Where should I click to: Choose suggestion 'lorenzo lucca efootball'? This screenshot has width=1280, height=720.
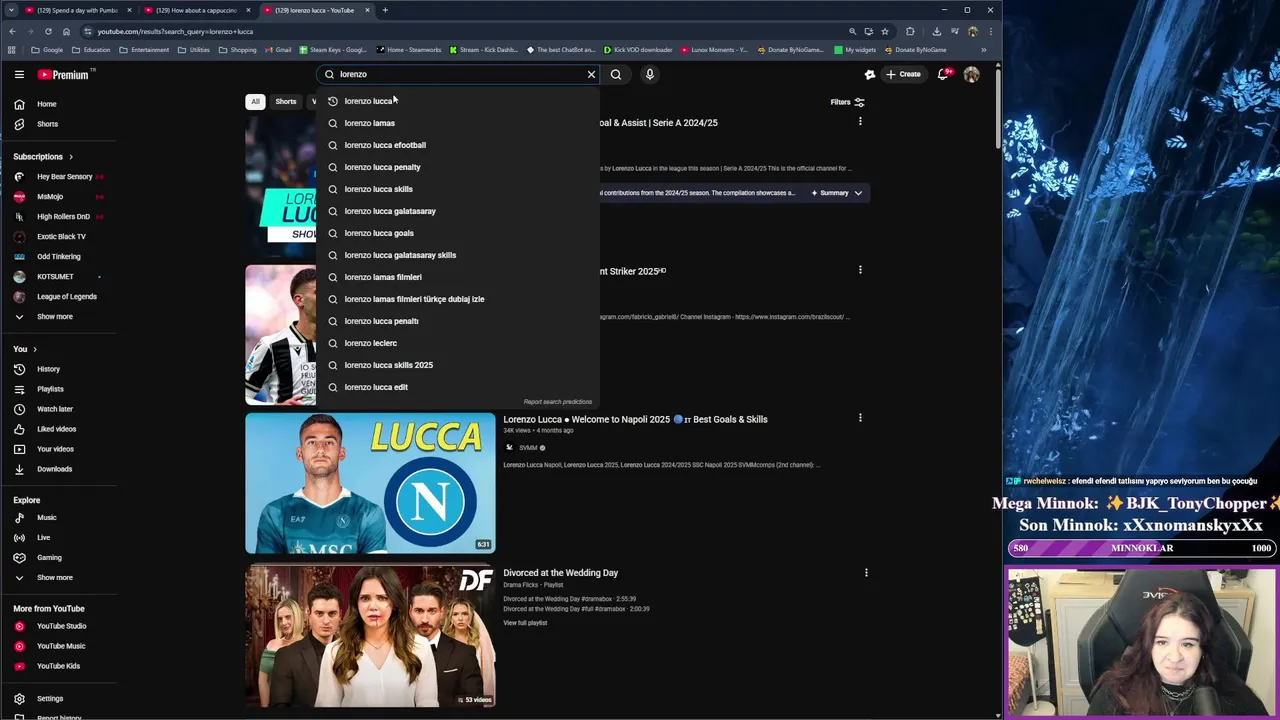(458, 145)
